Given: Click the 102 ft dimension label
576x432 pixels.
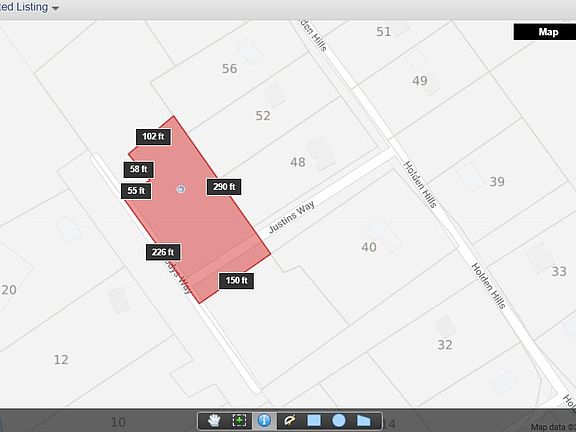Looking at the screenshot, I should coord(153,137).
